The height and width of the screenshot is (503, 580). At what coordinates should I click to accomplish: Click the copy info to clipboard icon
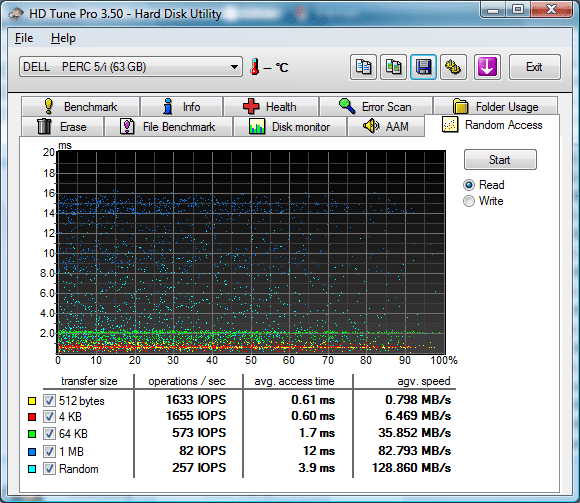pos(363,67)
